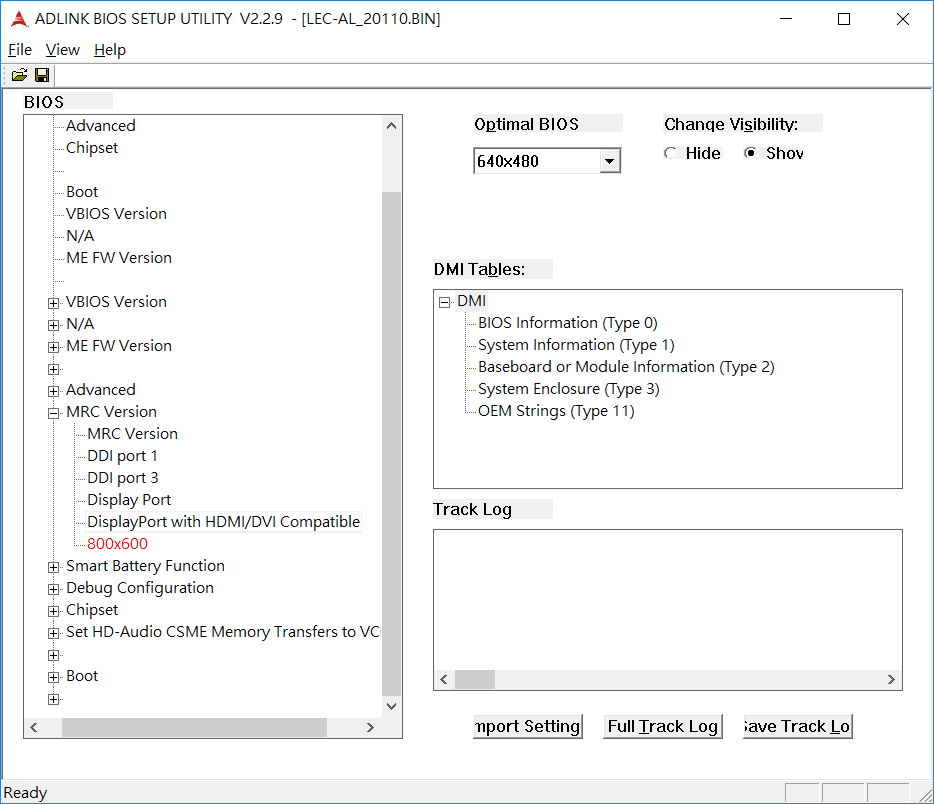Open the Help menu

pyautogui.click(x=110, y=50)
